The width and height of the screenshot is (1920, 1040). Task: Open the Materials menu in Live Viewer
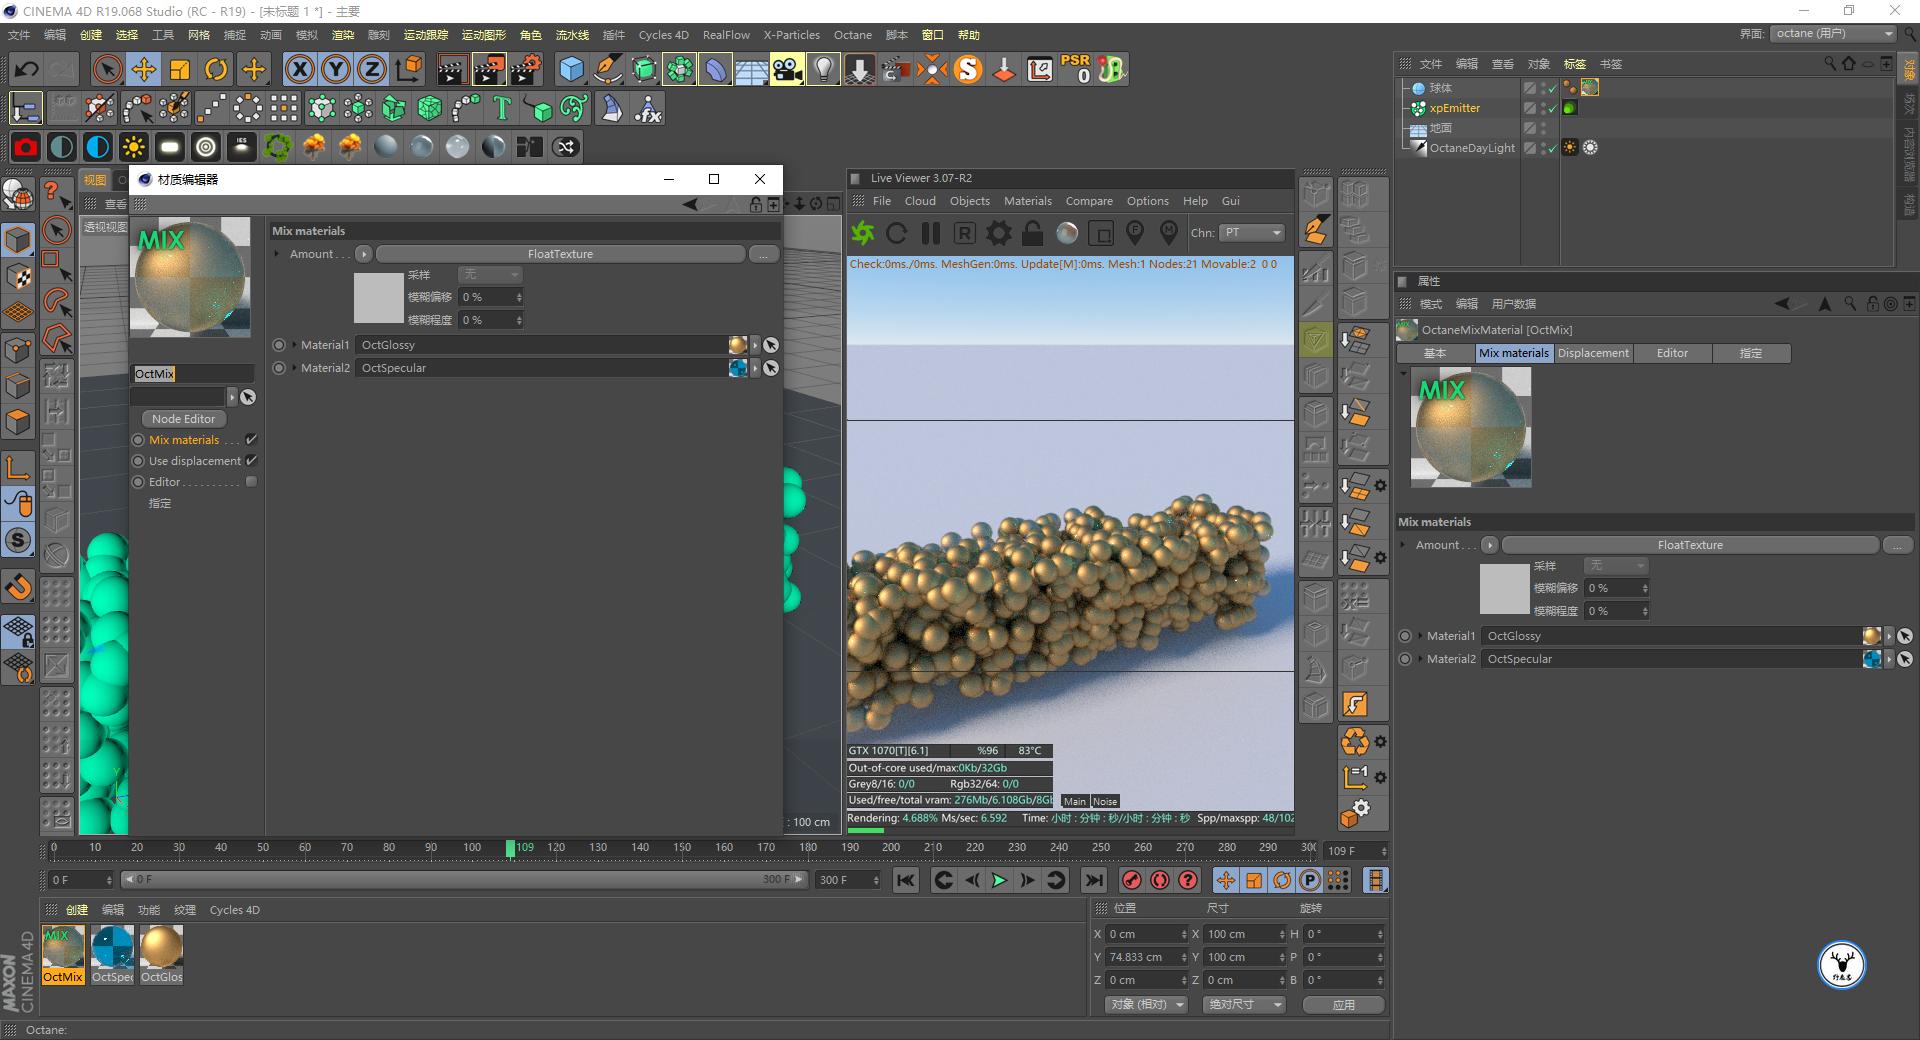pos(1027,201)
